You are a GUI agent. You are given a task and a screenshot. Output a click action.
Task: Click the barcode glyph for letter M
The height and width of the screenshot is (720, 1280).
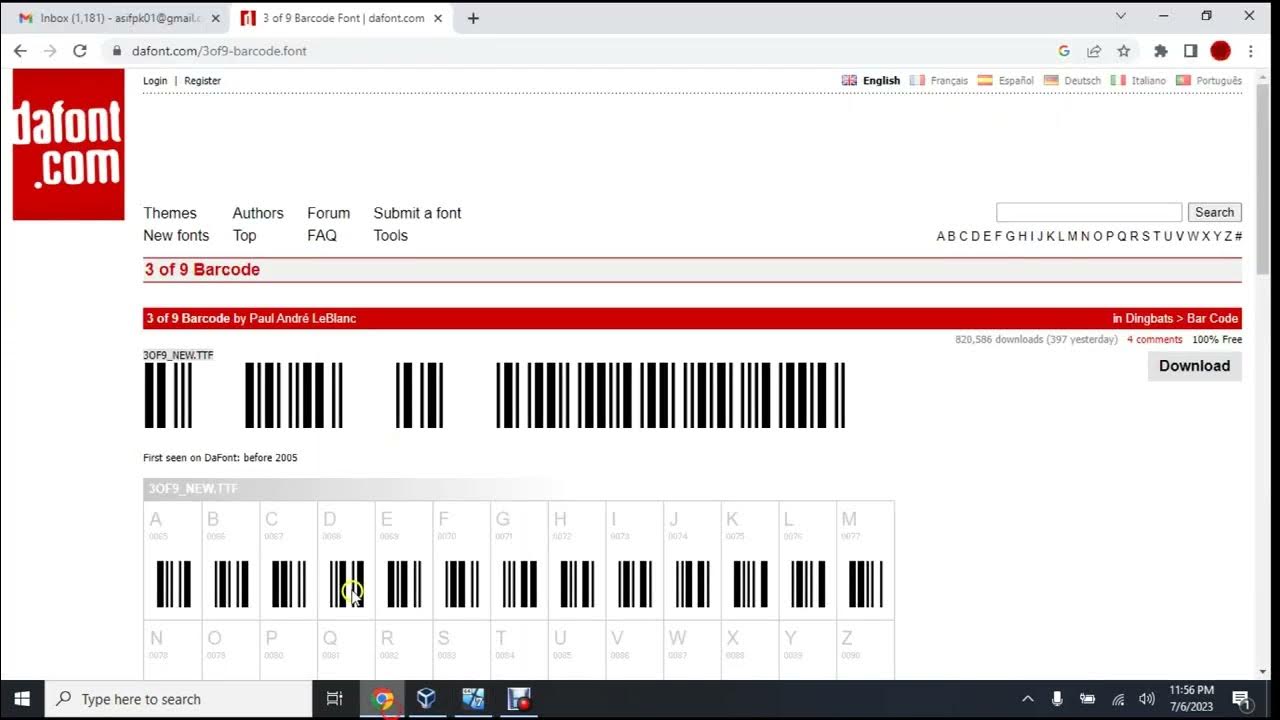pos(866,584)
